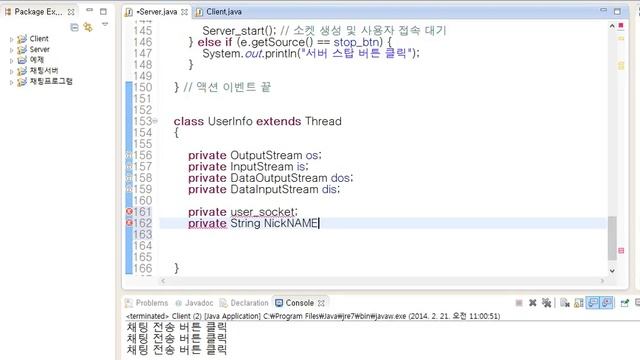Minimize the Package Explorer panel
Image resolution: width=640 pixels, height=360 pixels.
point(90,10)
